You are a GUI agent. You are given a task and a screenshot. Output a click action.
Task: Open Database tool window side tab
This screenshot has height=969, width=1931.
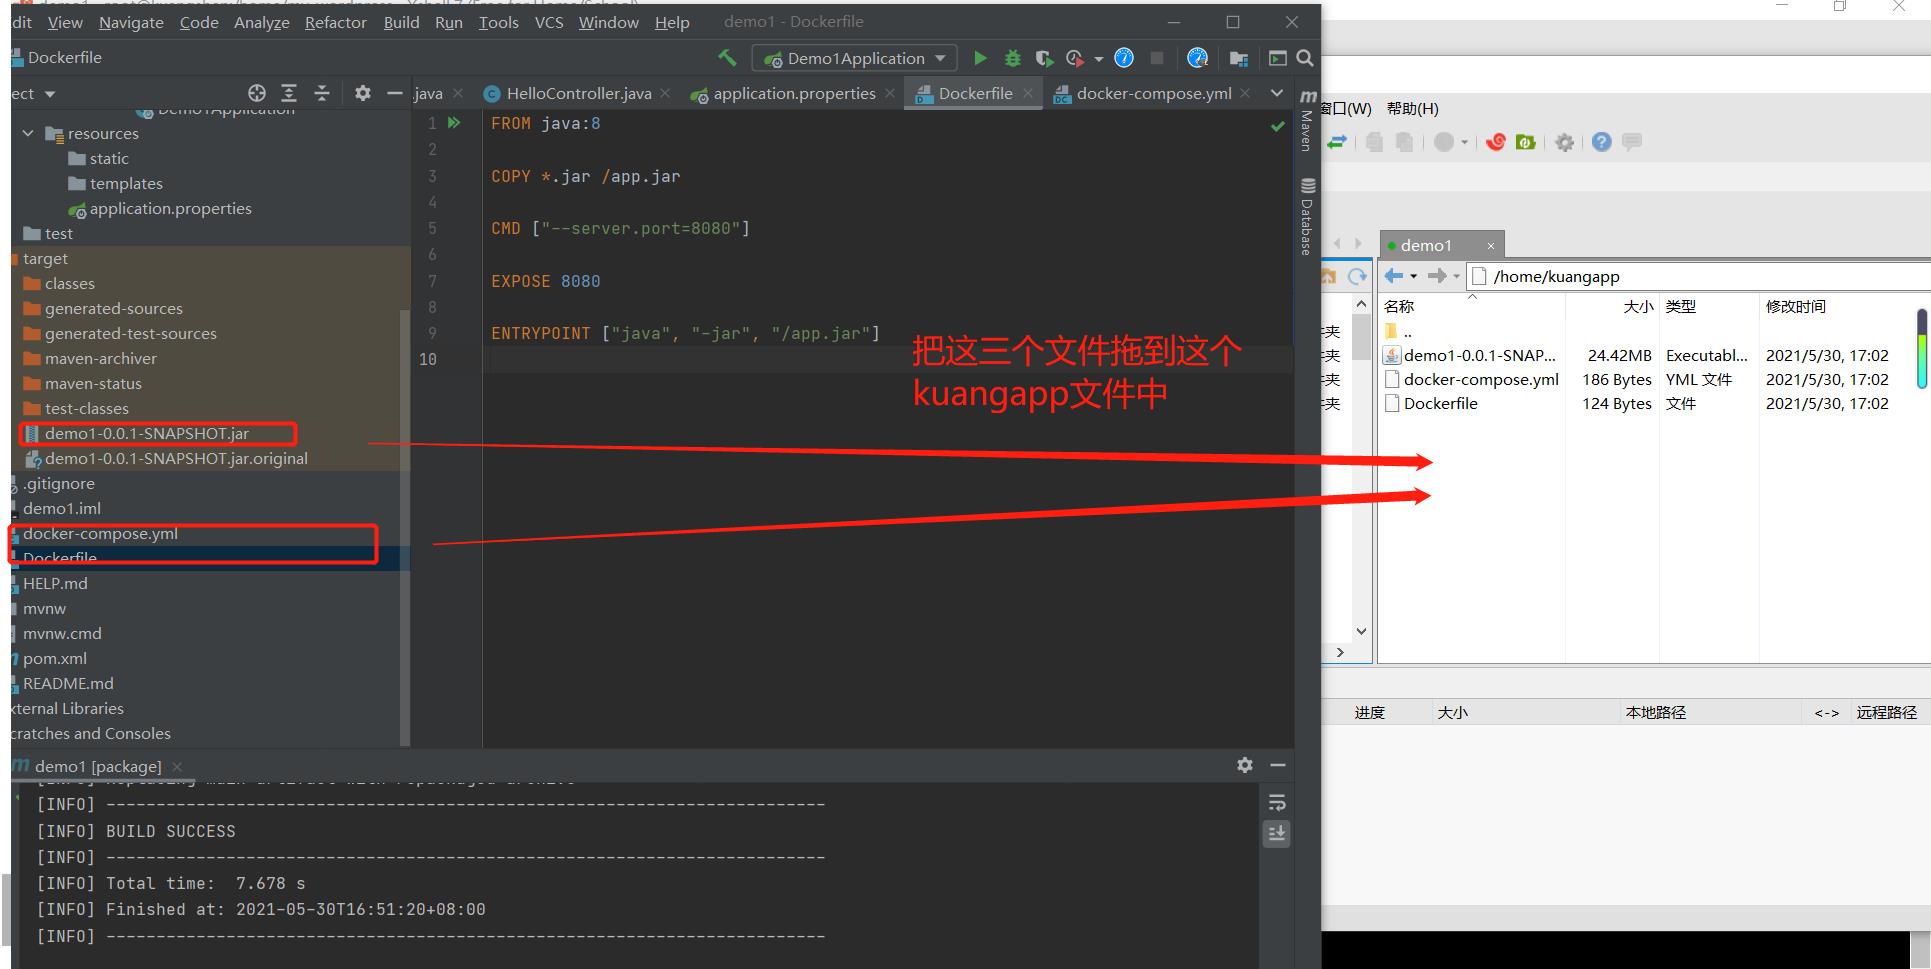pyautogui.click(x=1307, y=216)
